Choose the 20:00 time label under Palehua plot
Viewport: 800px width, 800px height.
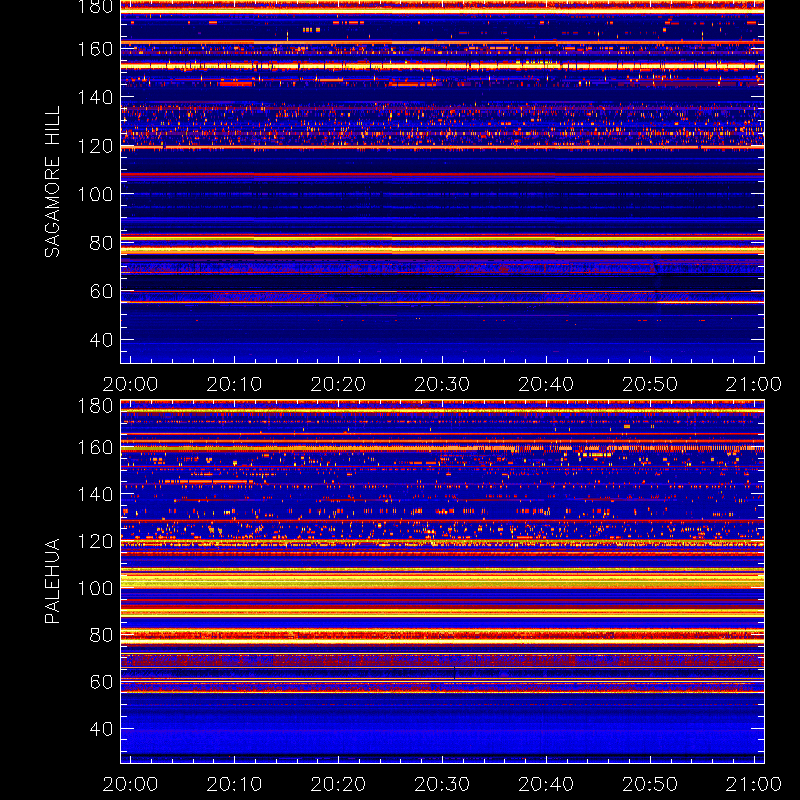click(130, 784)
